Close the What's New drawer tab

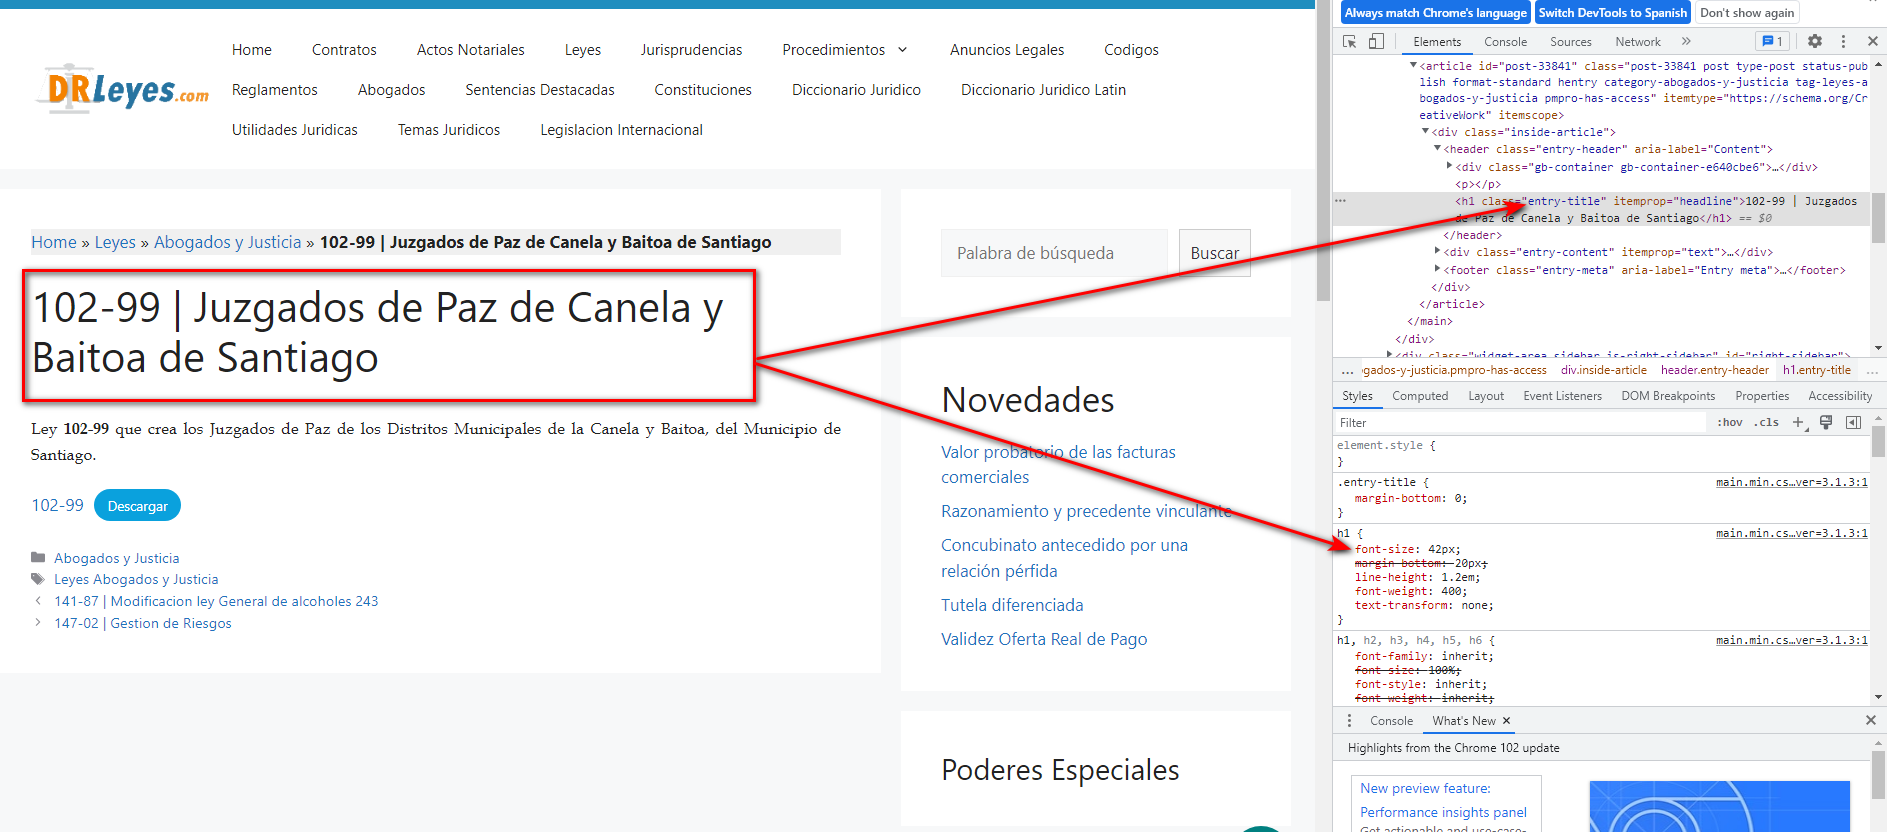point(1506,720)
